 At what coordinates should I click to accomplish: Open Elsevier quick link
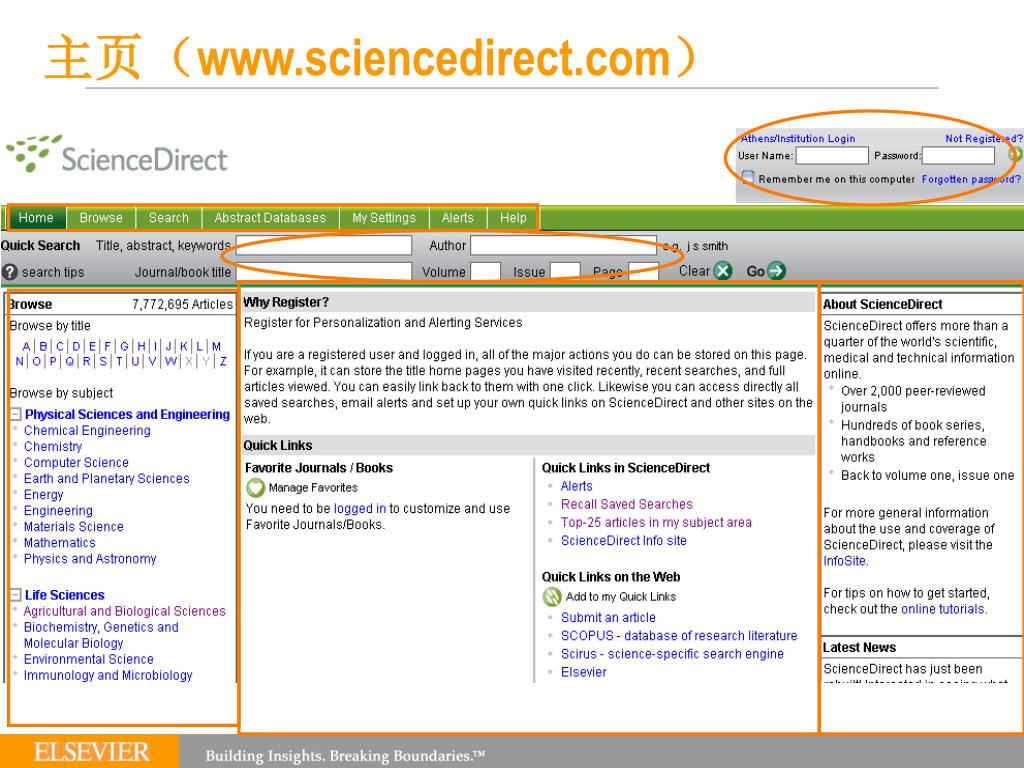584,673
